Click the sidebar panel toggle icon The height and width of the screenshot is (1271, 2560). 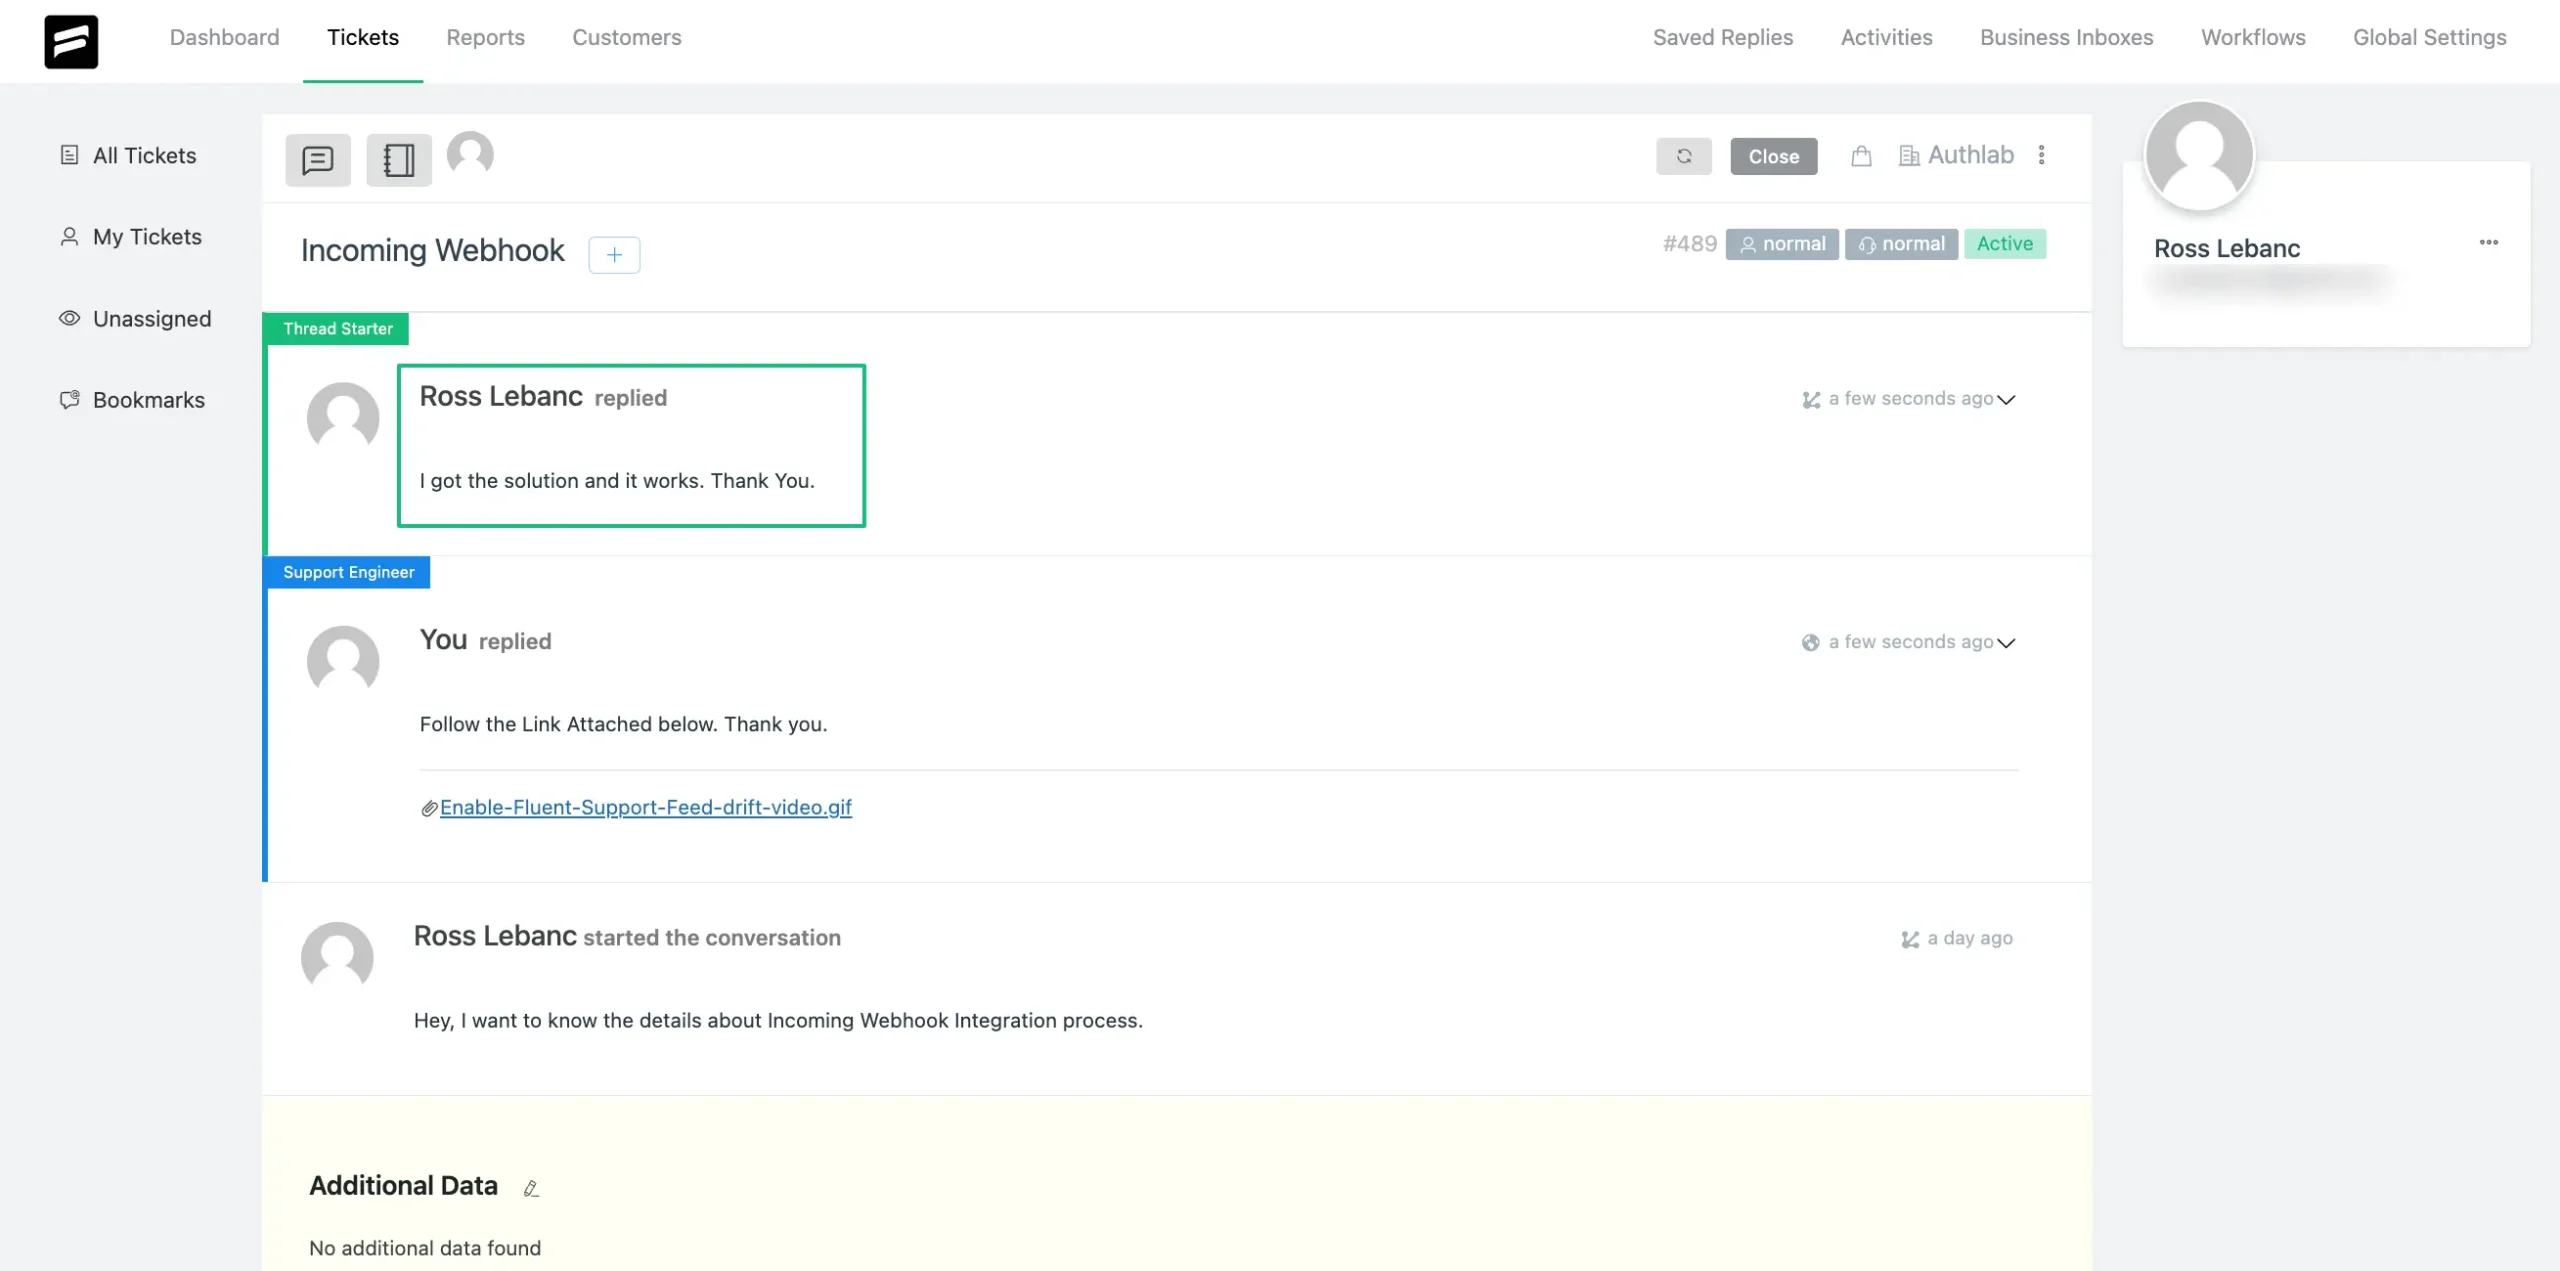pos(400,158)
